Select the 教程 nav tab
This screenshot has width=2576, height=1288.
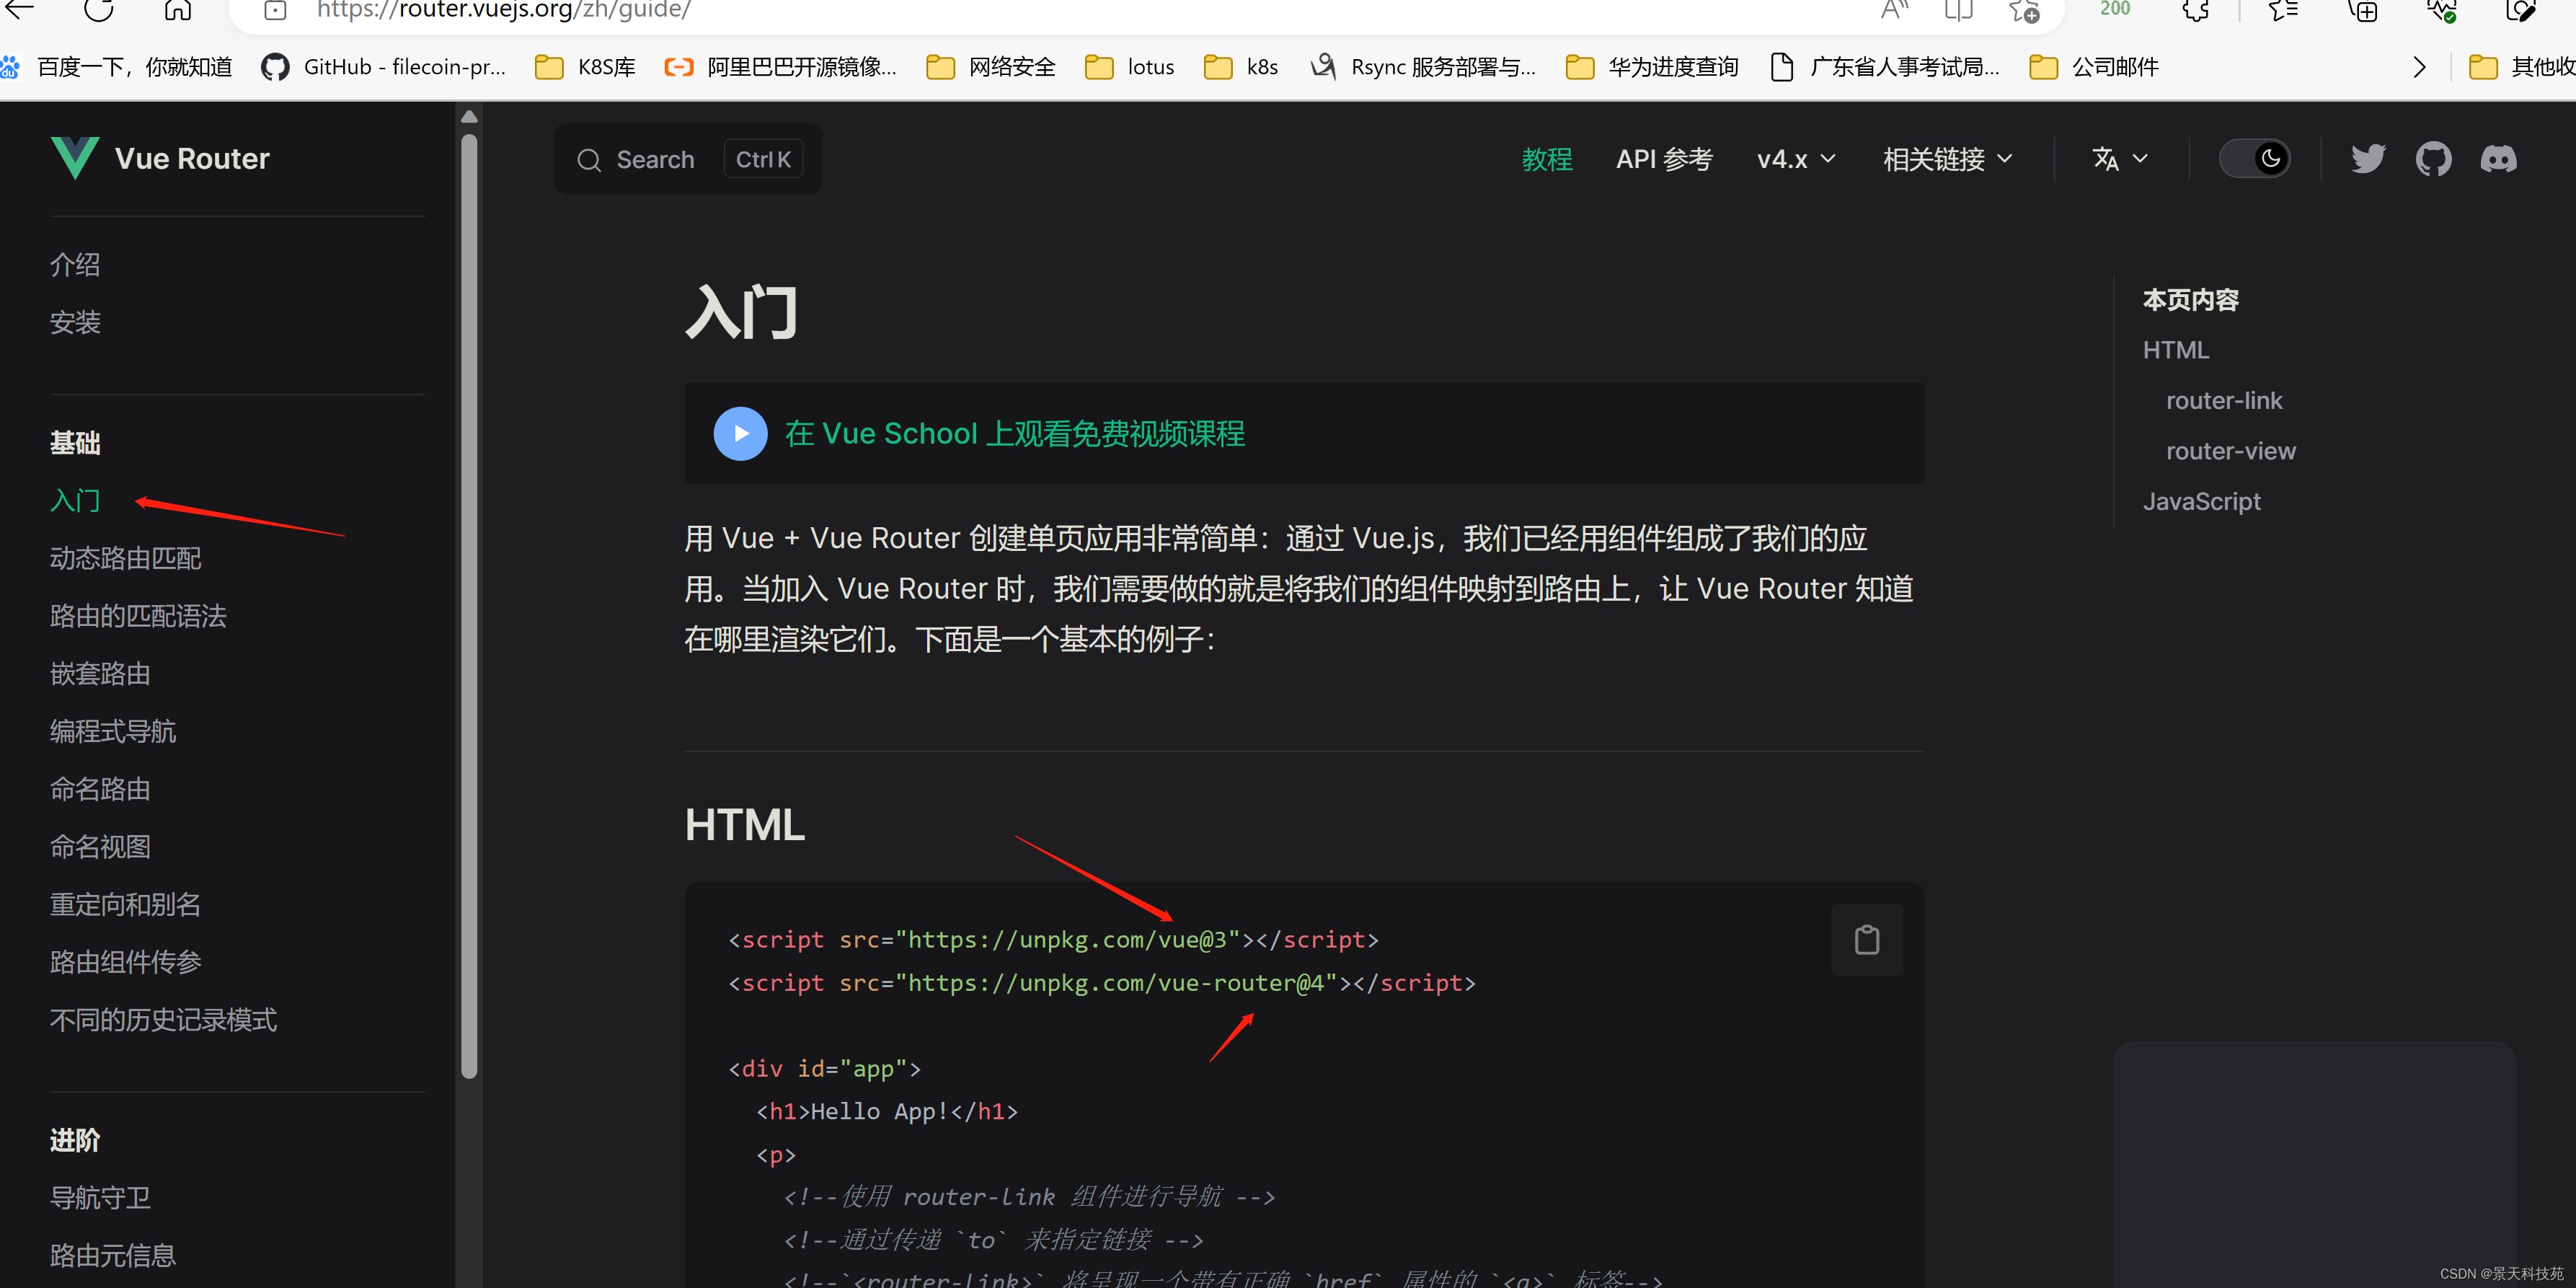click(x=1546, y=159)
